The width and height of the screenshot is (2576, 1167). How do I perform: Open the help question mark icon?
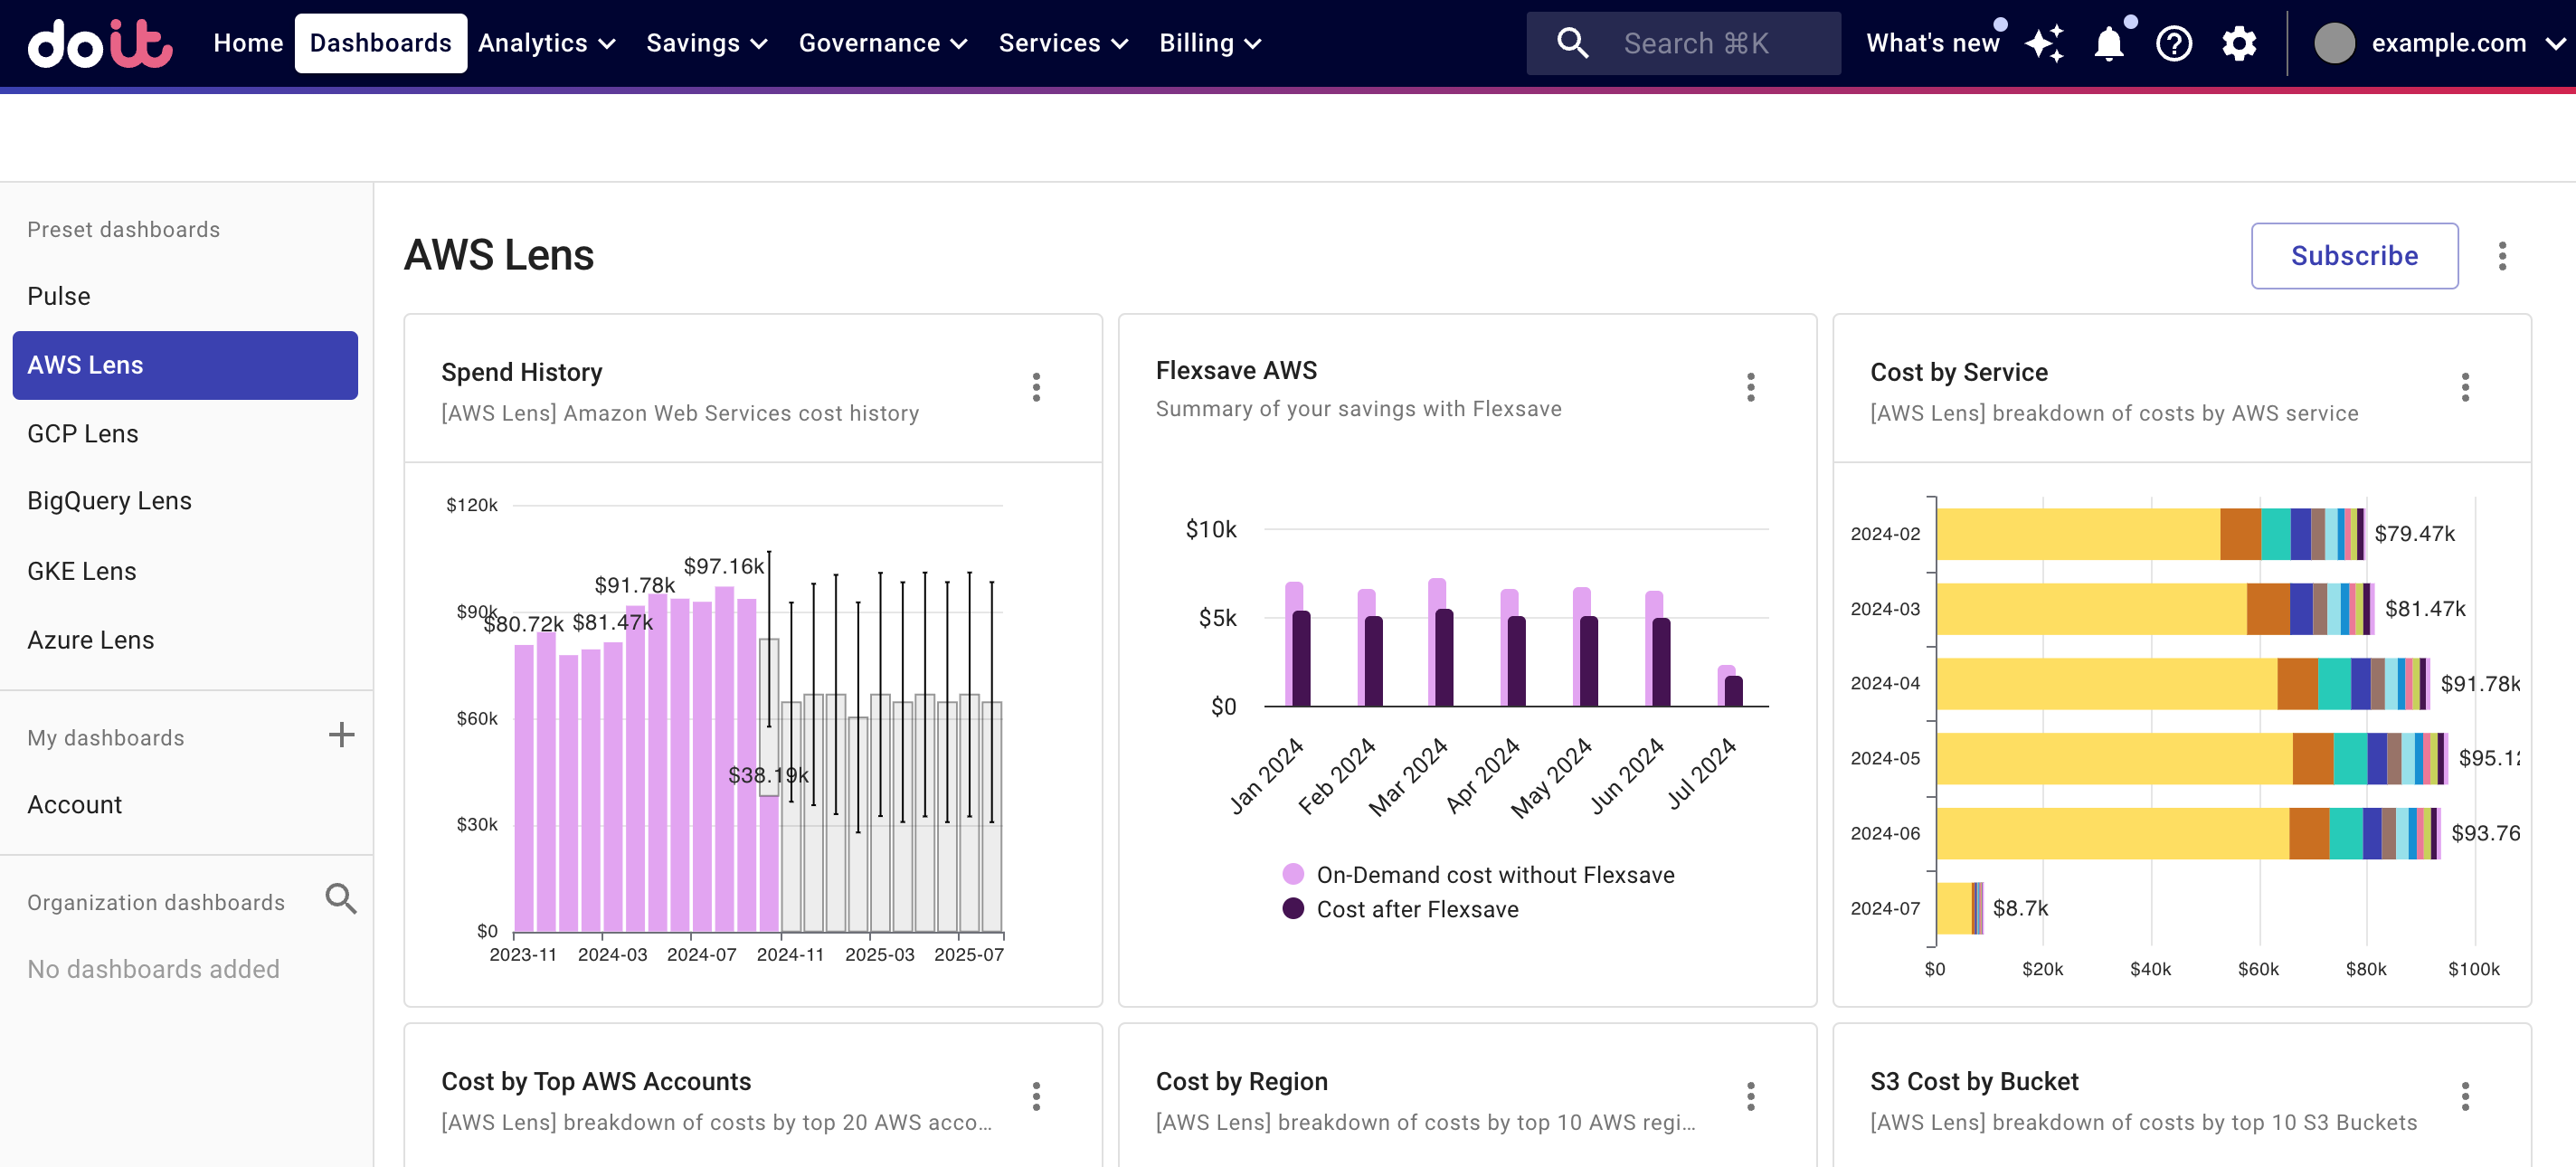pyautogui.click(x=2174, y=43)
